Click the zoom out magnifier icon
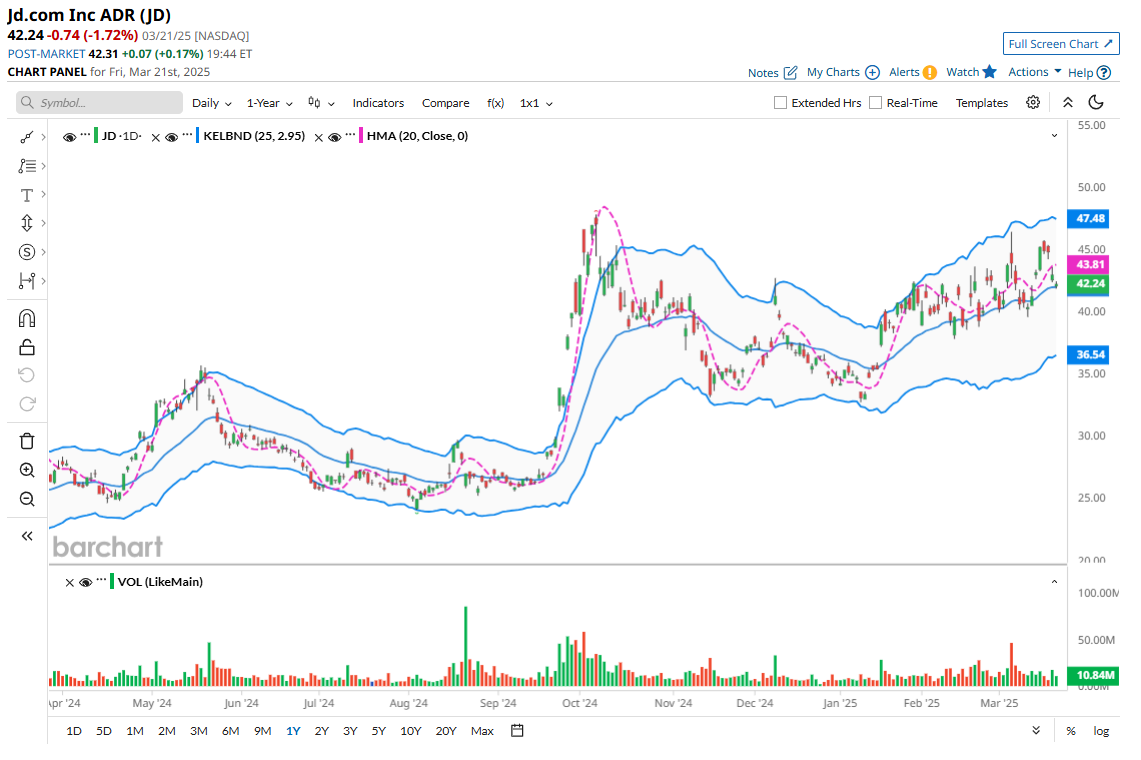The height and width of the screenshot is (760, 1141). pyautogui.click(x=27, y=499)
